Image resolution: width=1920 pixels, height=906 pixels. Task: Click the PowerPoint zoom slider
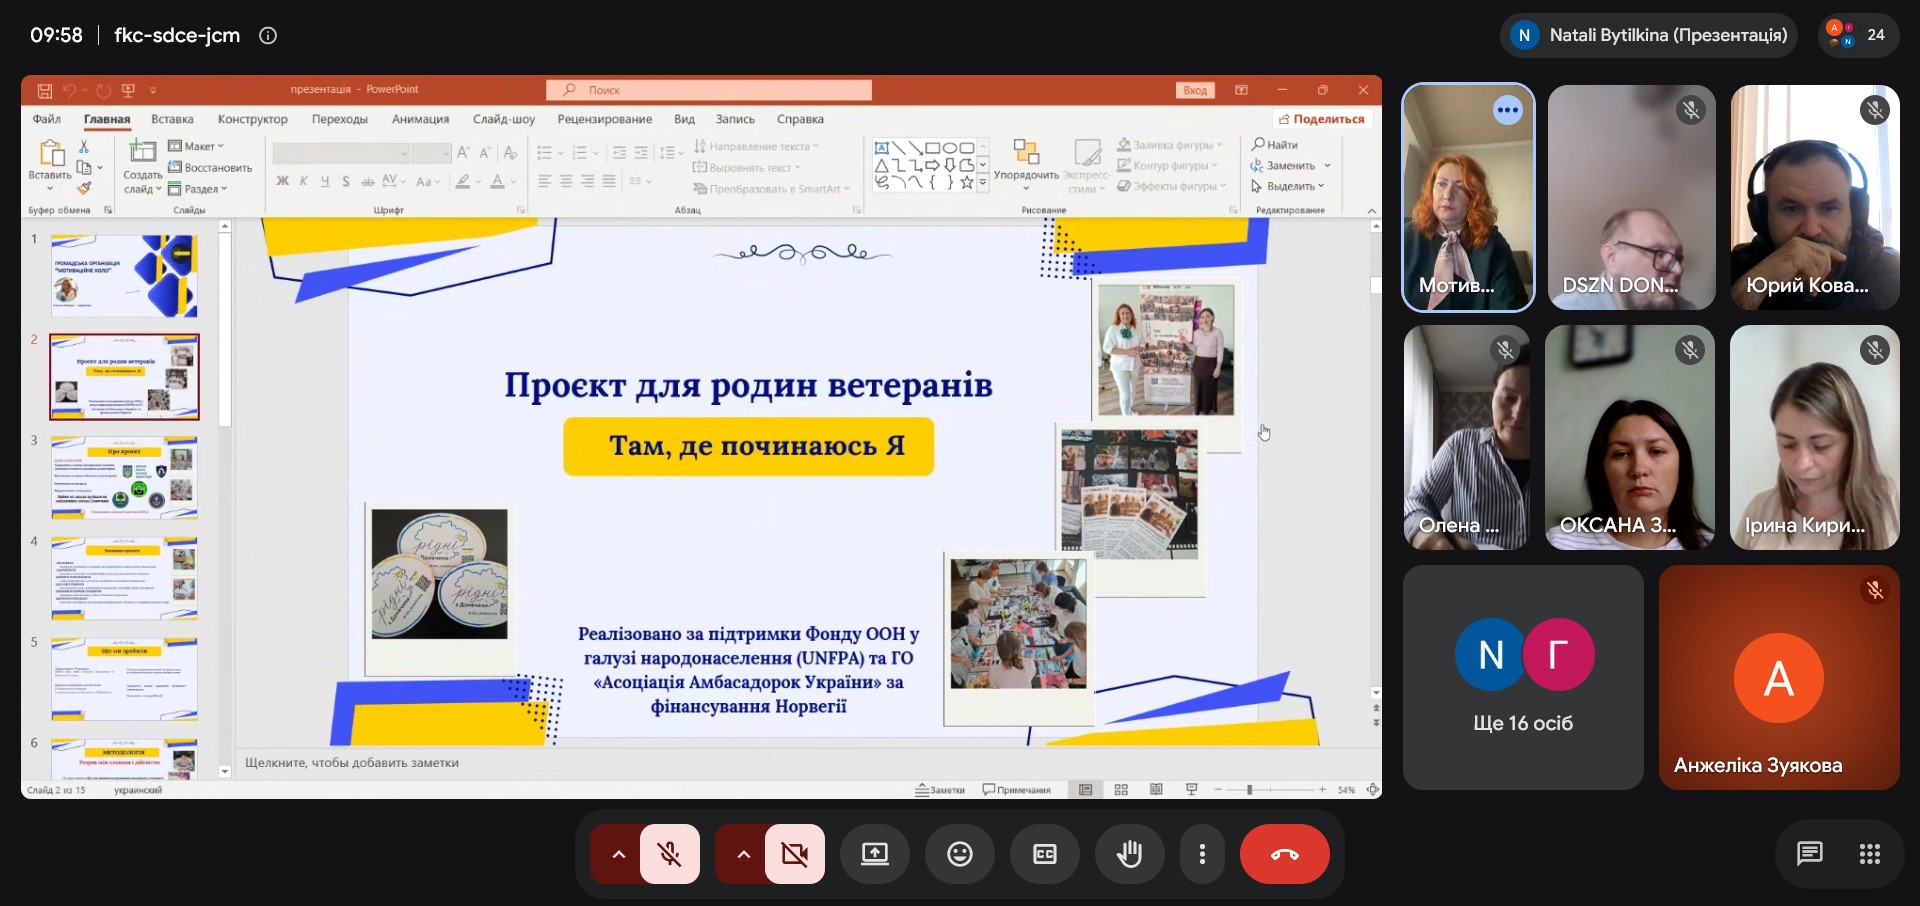pos(1270,790)
